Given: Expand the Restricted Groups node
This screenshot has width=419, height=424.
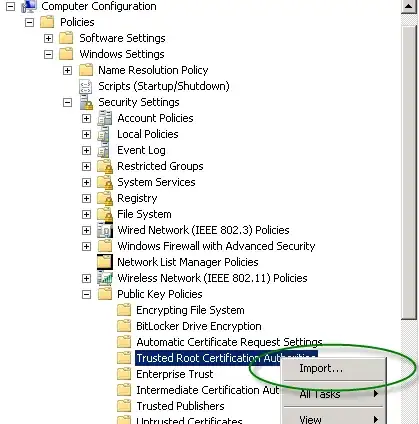Looking at the screenshot, I should click(86, 166).
